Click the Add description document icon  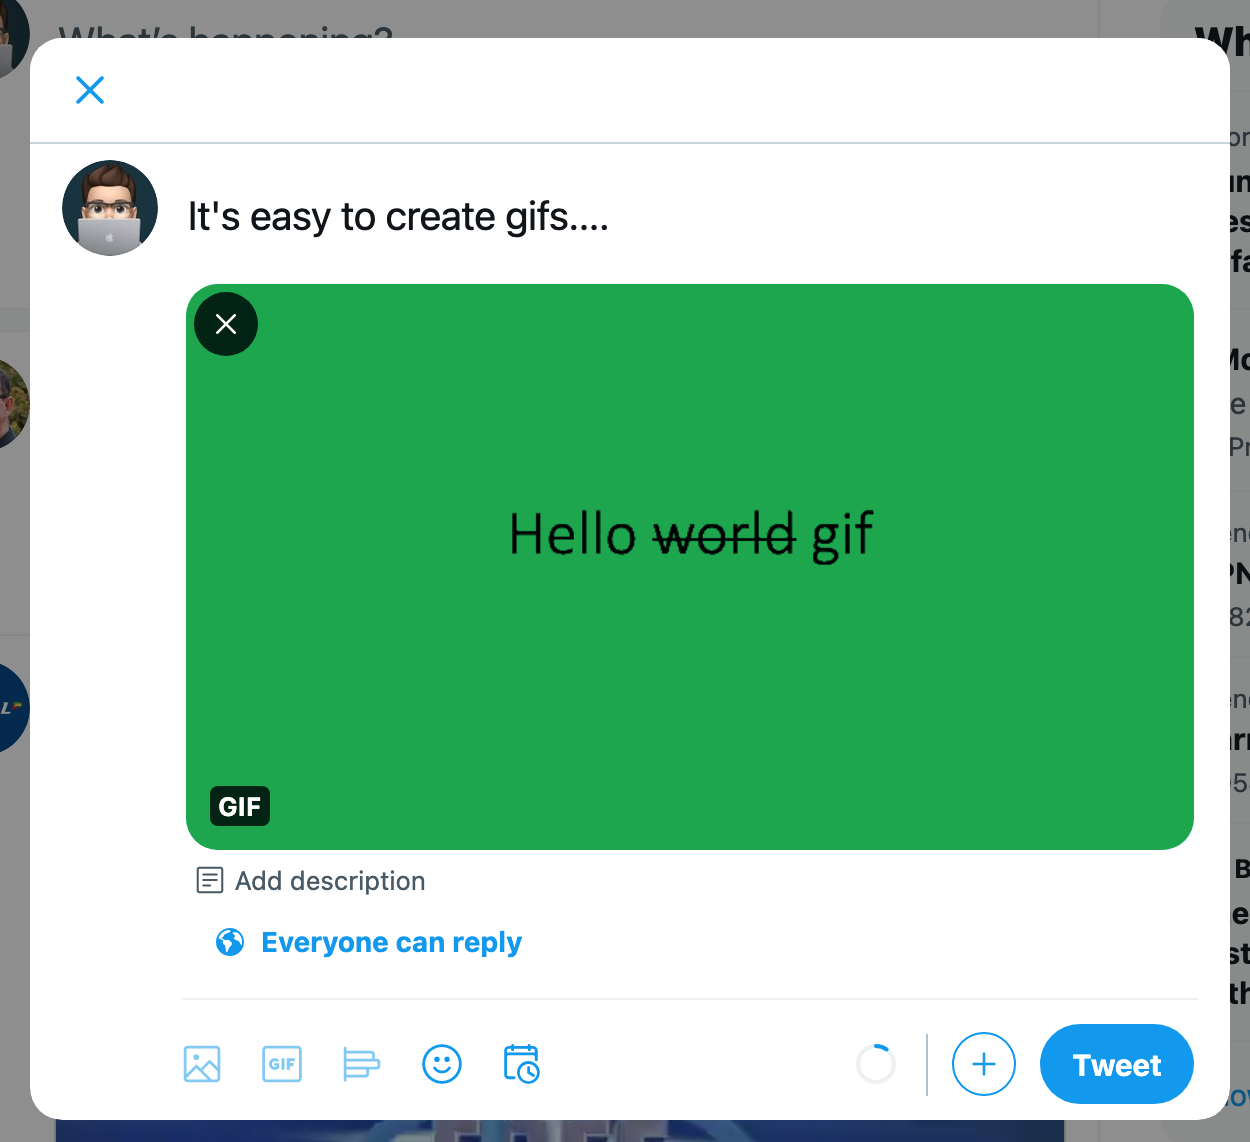tap(208, 880)
